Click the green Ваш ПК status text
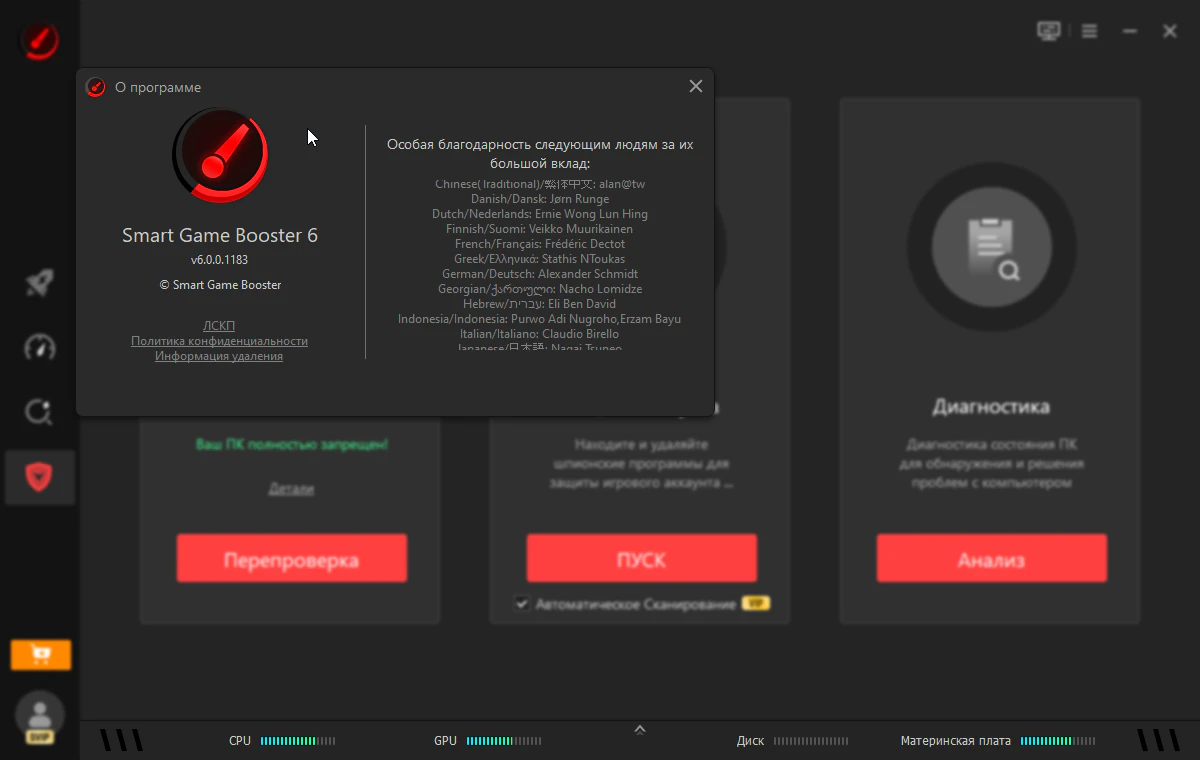This screenshot has height=760, width=1200. pyautogui.click(x=291, y=443)
